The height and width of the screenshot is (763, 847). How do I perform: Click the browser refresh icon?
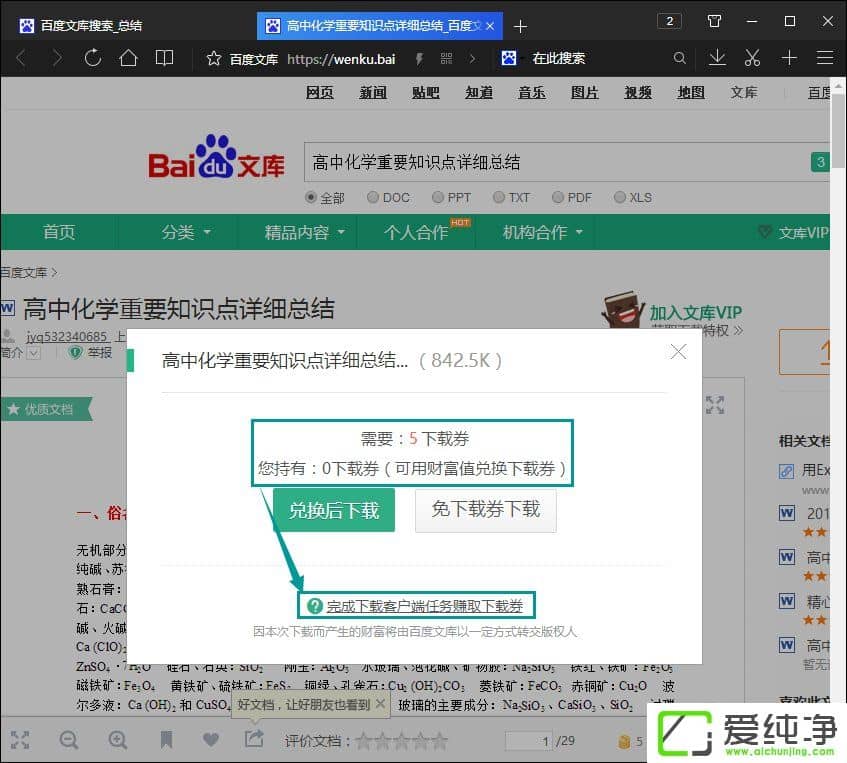tap(93, 58)
